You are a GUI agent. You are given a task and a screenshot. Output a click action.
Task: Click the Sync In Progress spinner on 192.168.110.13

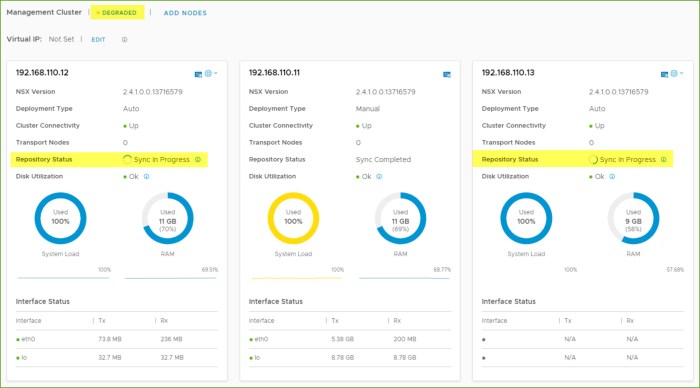(x=593, y=159)
